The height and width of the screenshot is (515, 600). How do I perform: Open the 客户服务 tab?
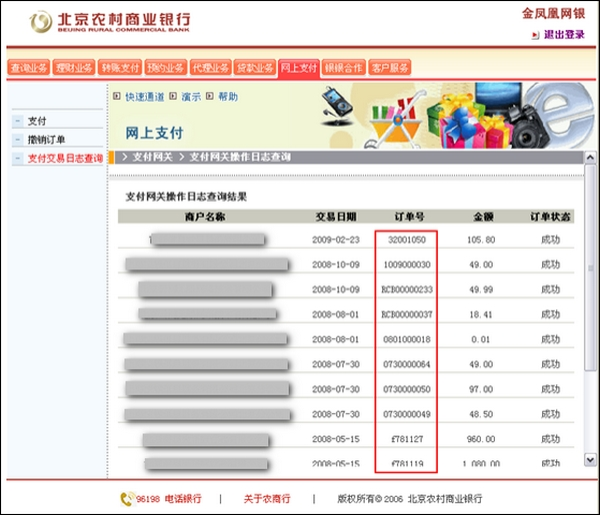pyautogui.click(x=390, y=68)
